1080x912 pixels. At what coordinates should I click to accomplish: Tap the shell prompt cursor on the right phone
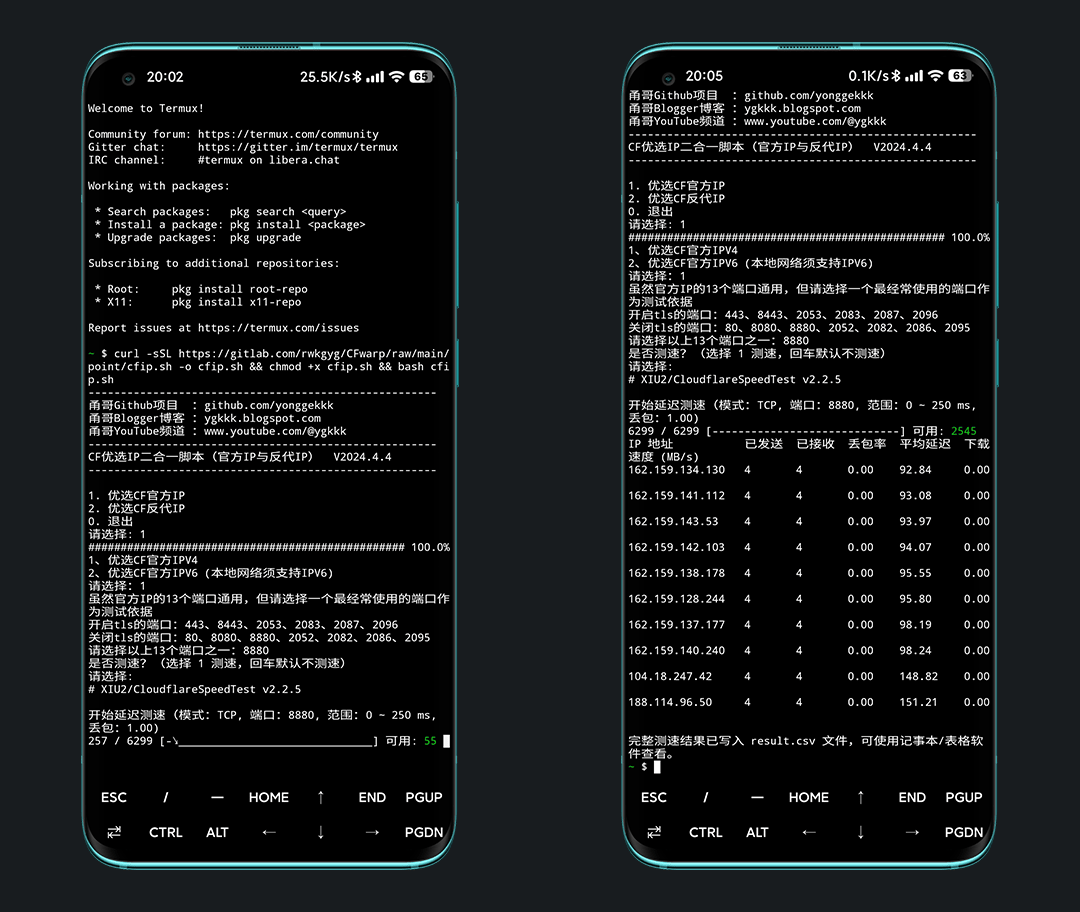pos(657,767)
